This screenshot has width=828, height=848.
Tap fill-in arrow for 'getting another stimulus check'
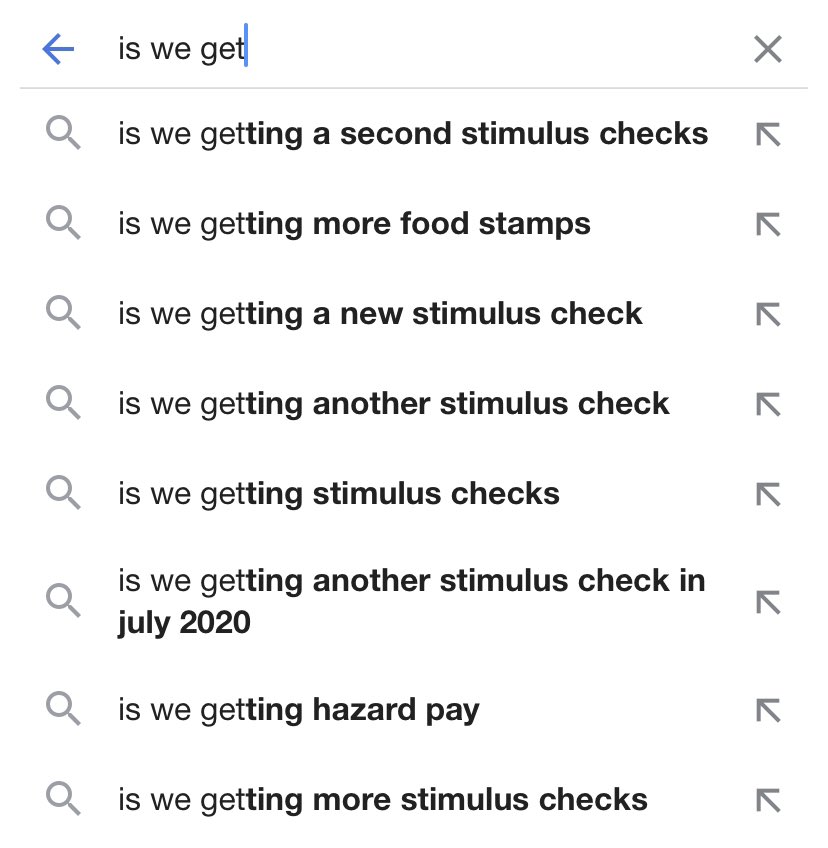coord(767,404)
